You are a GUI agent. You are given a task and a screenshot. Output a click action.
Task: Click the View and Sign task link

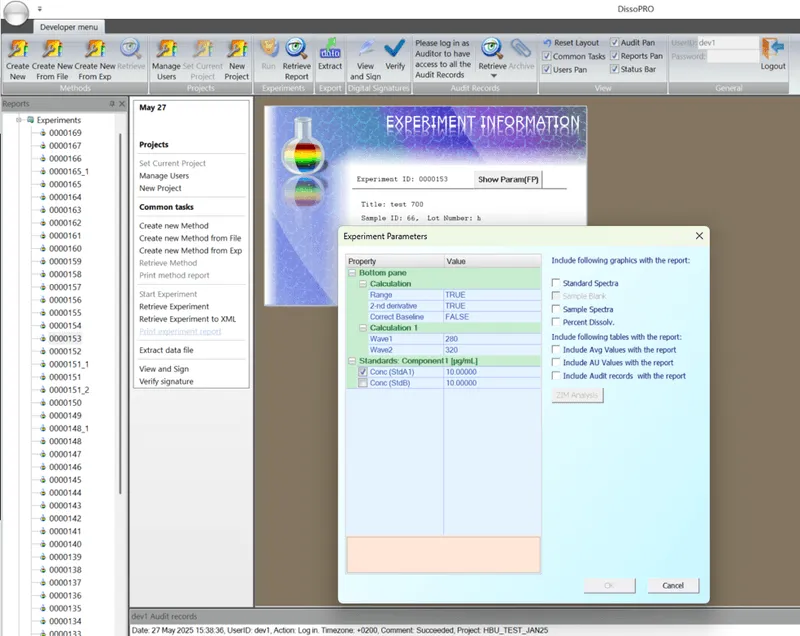[164, 369]
